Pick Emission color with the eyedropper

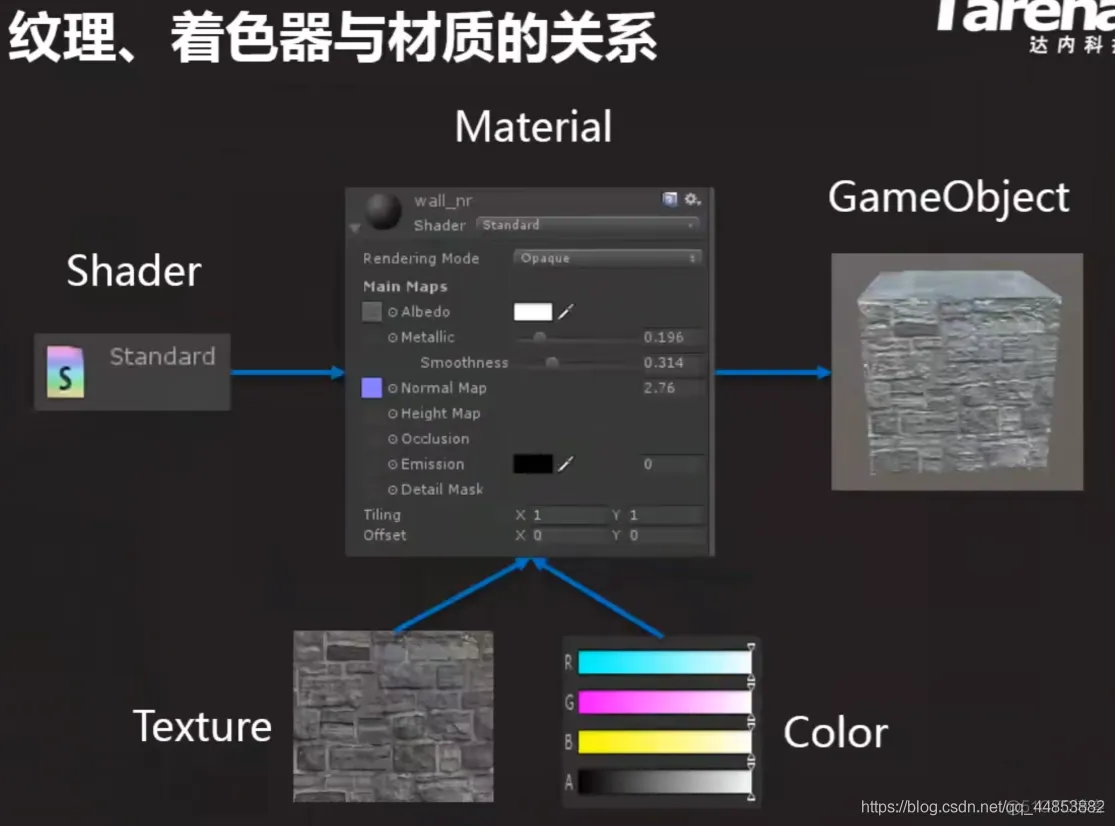566,464
